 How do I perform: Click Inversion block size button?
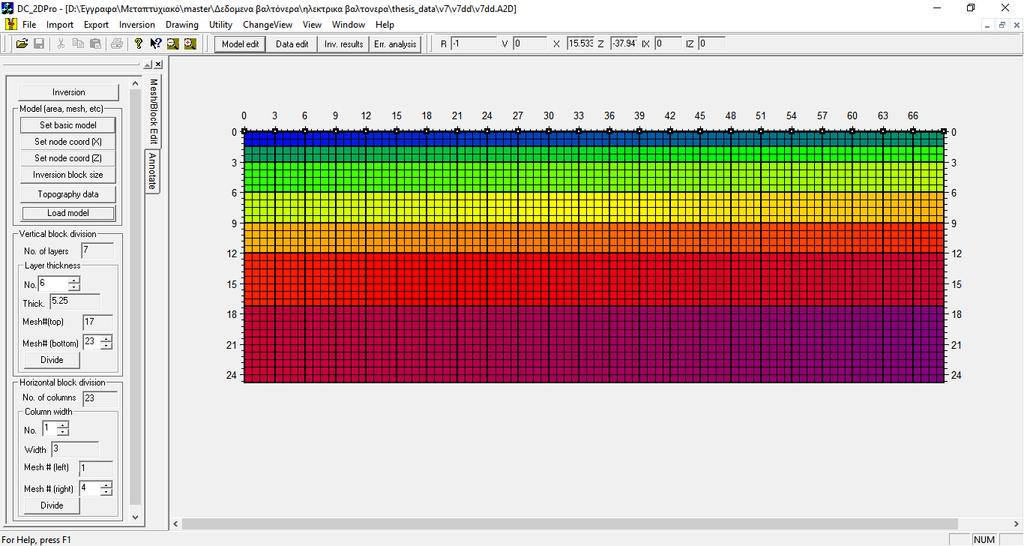click(x=68, y=174)
